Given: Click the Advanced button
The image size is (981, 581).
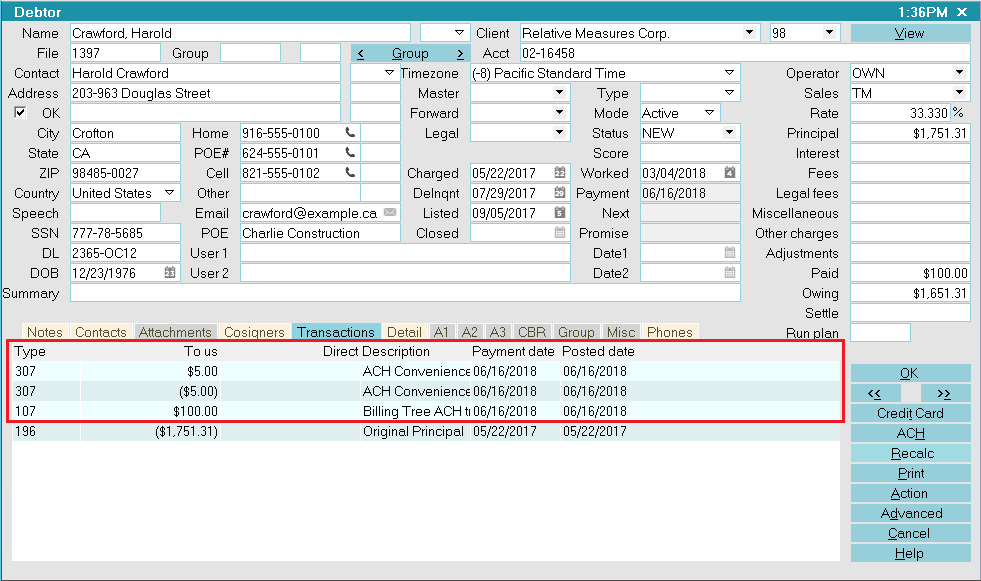Looking at the screenshot, I should pos(910,513).
